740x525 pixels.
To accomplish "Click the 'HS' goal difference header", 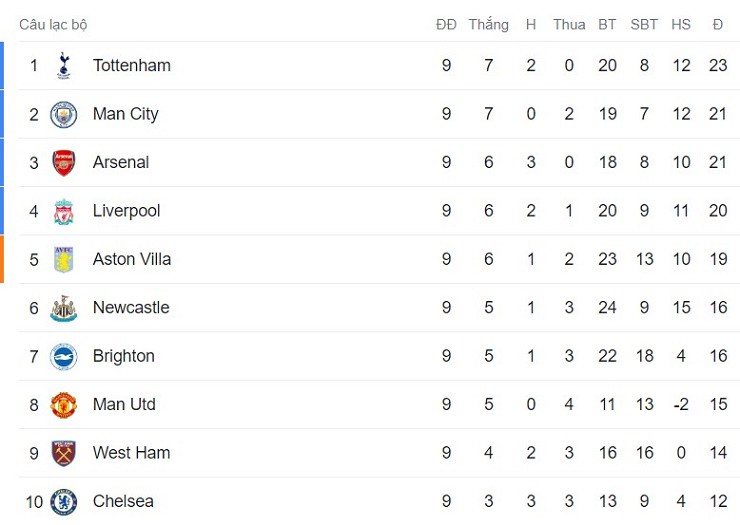I will 681,25.
